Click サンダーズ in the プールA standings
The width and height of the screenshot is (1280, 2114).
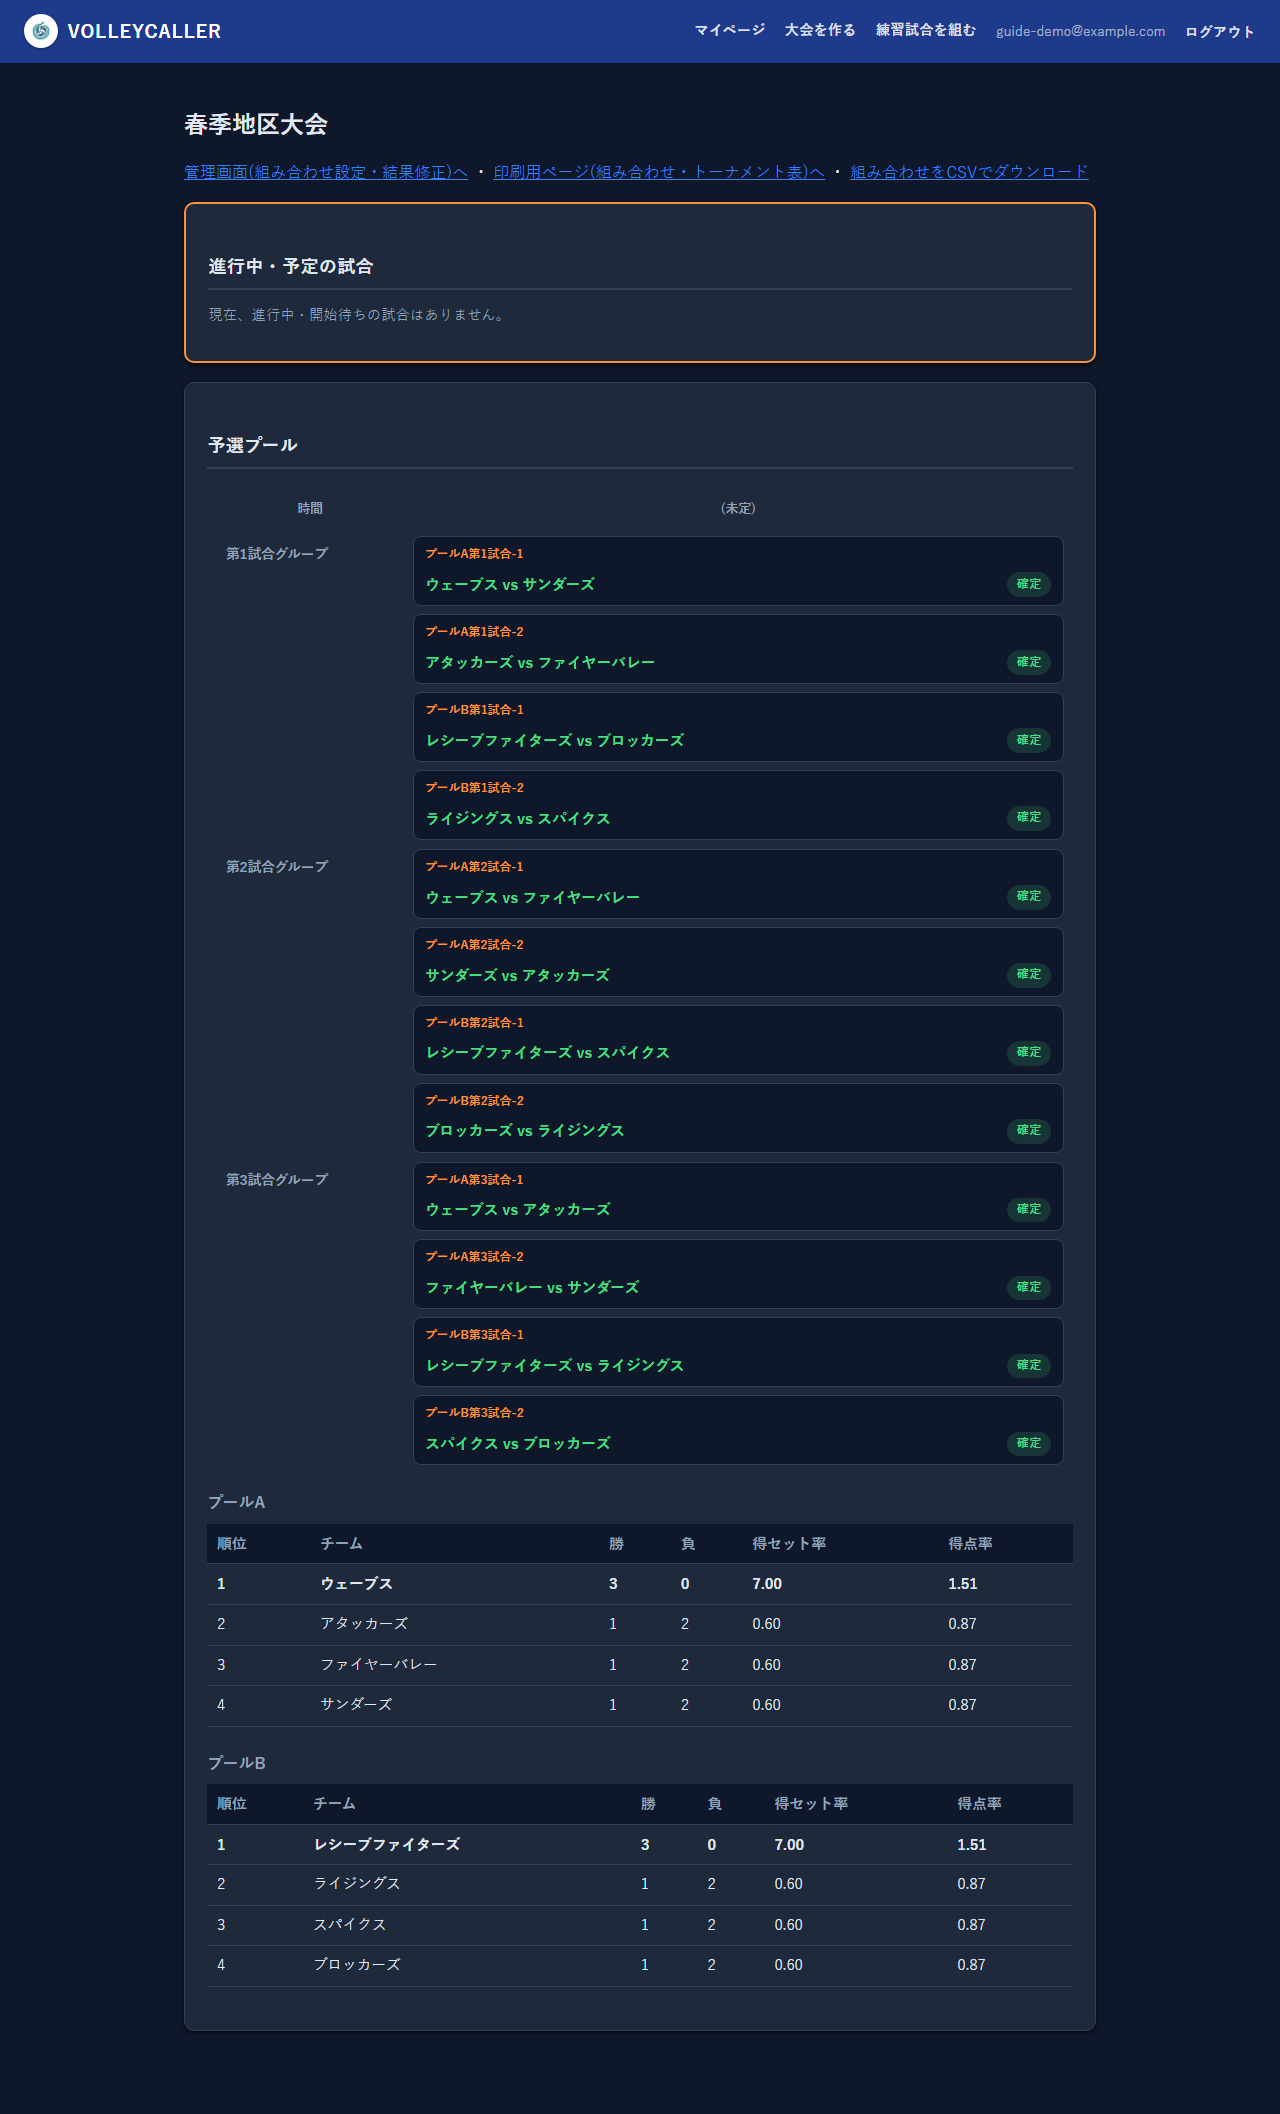[357, 1705]
